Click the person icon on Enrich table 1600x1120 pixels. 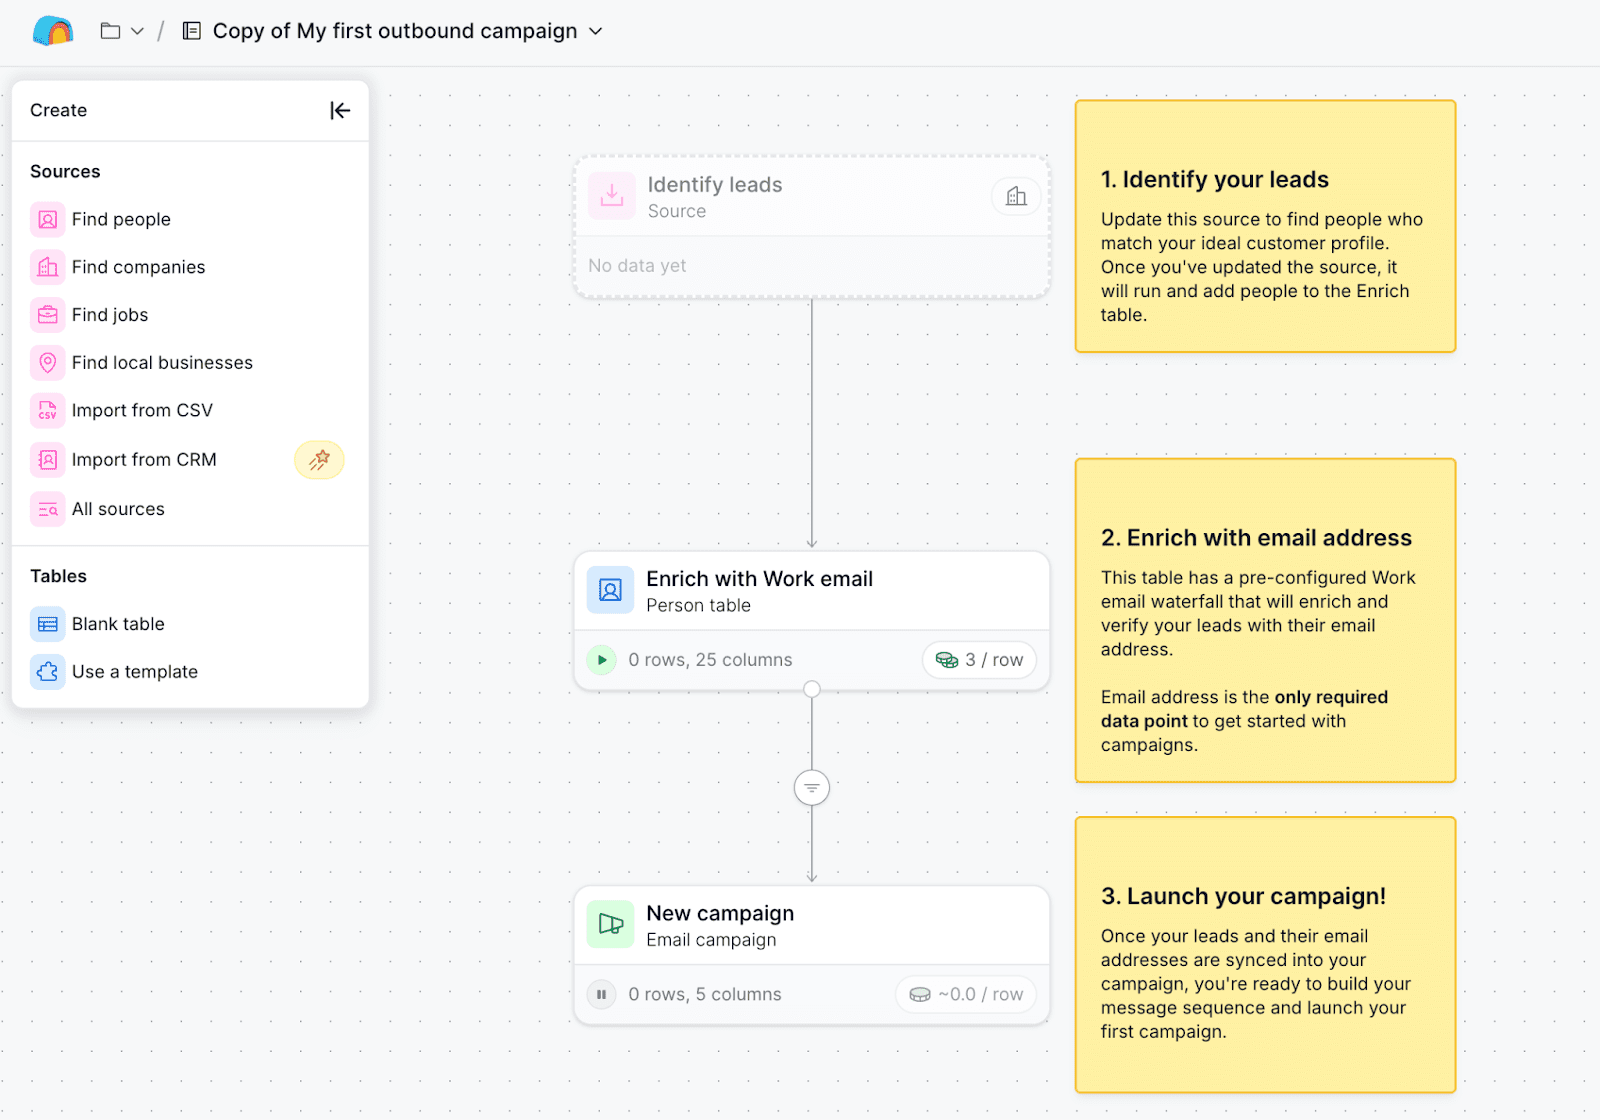pyautogui.click(x=610, y=590)
